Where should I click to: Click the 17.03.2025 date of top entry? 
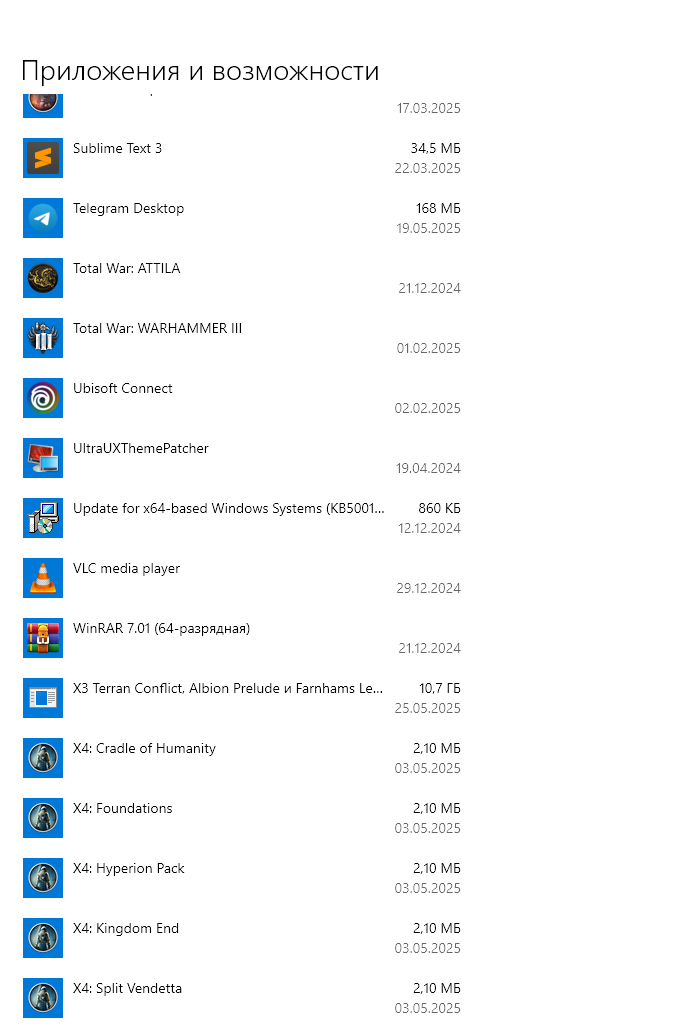[429, 108]
